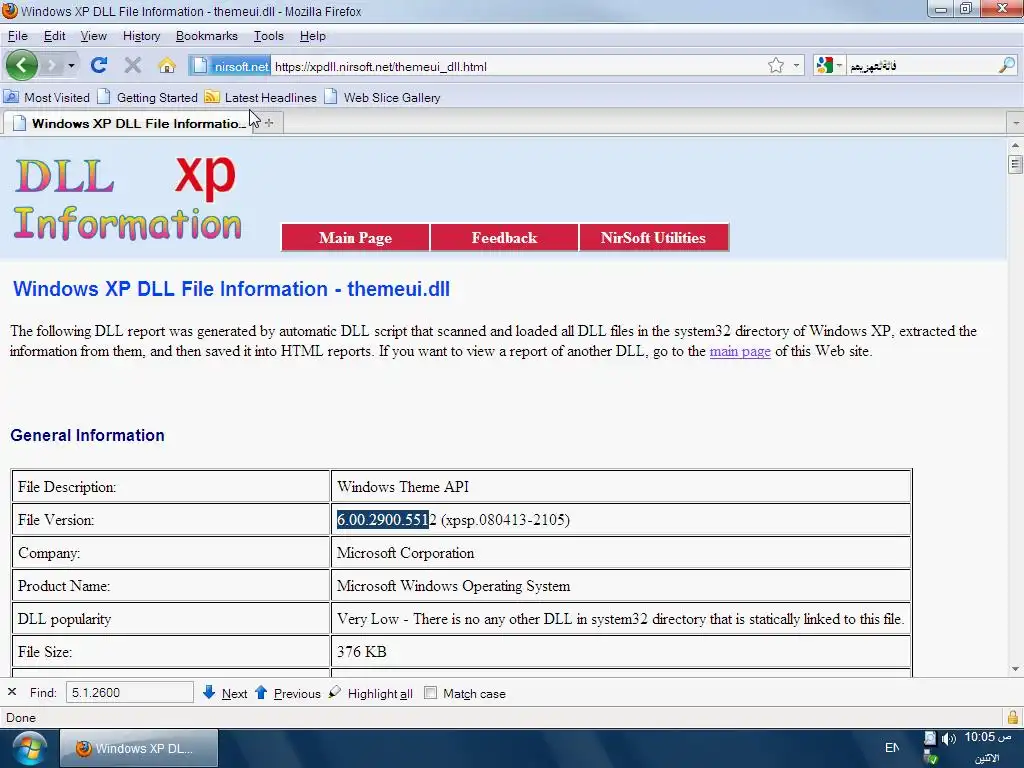Open Most Visited bookmarks folder
The width and height of the screenshot is (1024, 768).
click(46, 97)
